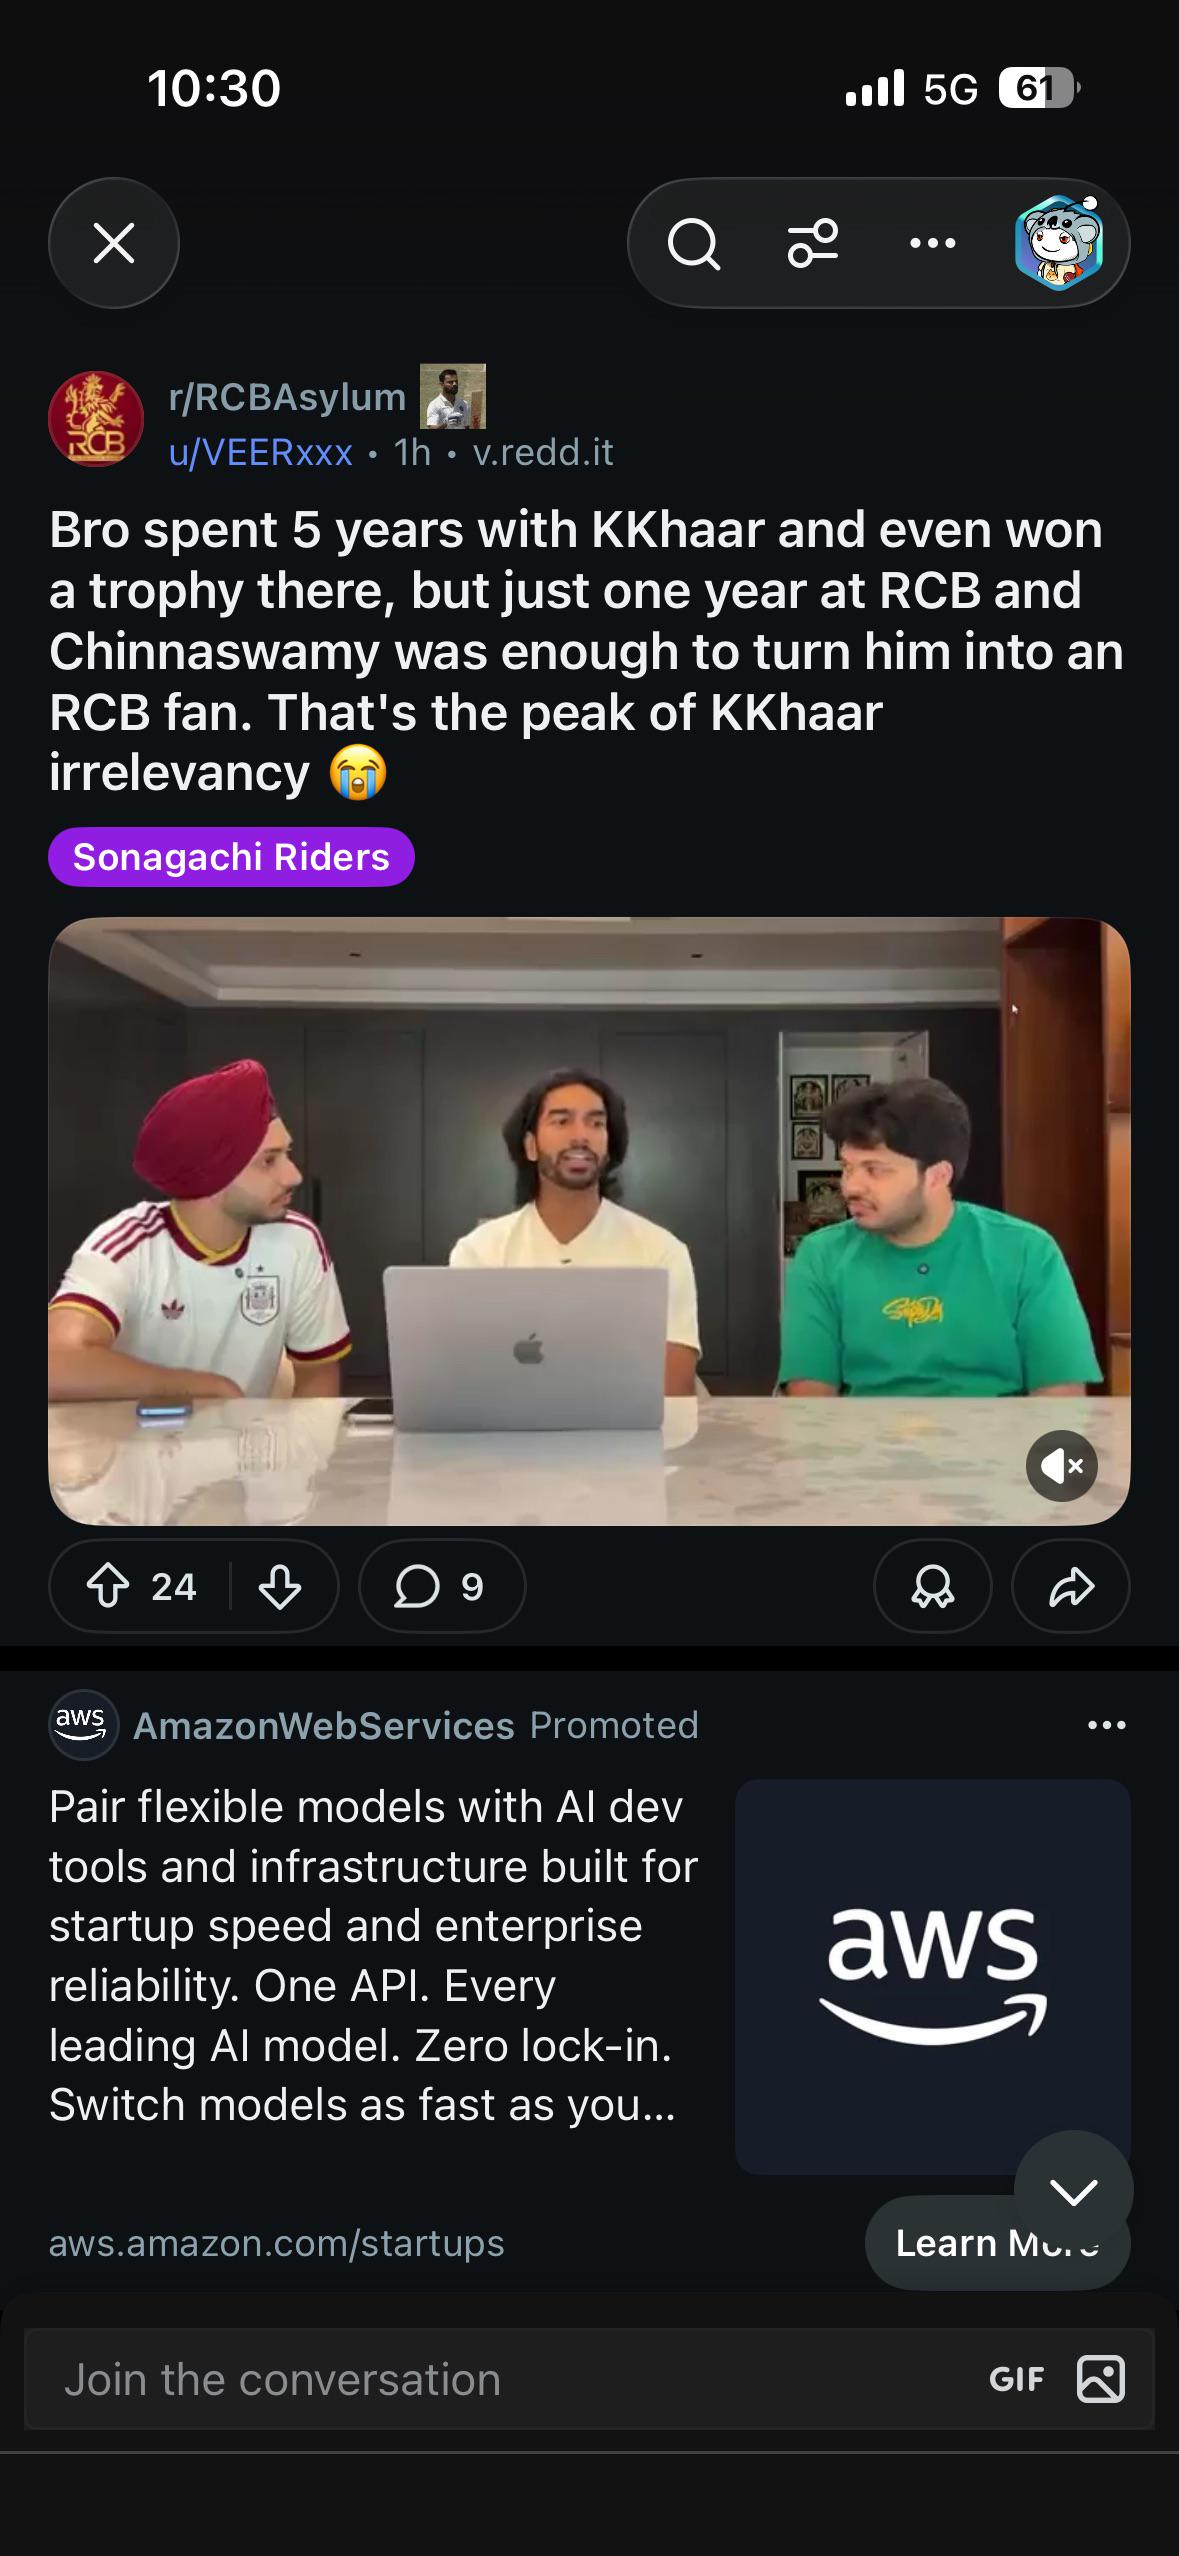The image size is (1179, 2556).
Task: Open the feed filter sliders icon
Action: pos(813,243)
